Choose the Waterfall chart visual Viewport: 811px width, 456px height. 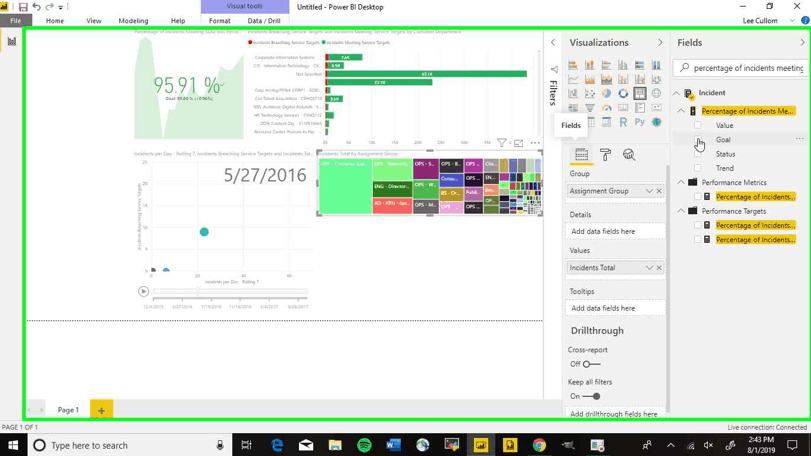[x=573, y=94]
